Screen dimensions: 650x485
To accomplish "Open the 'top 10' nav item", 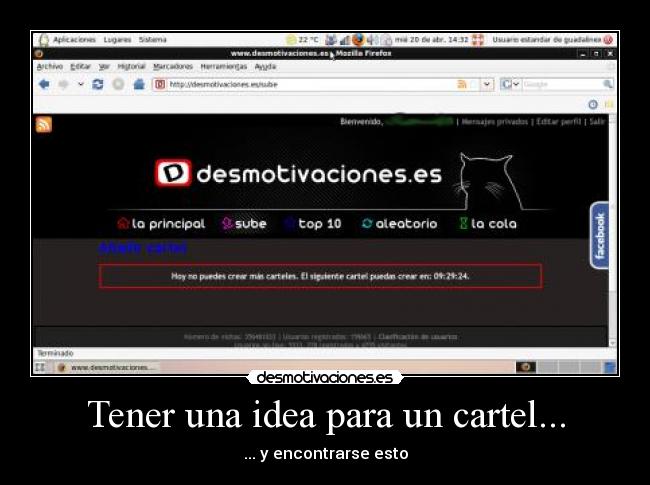I will (x=313, y=224).
